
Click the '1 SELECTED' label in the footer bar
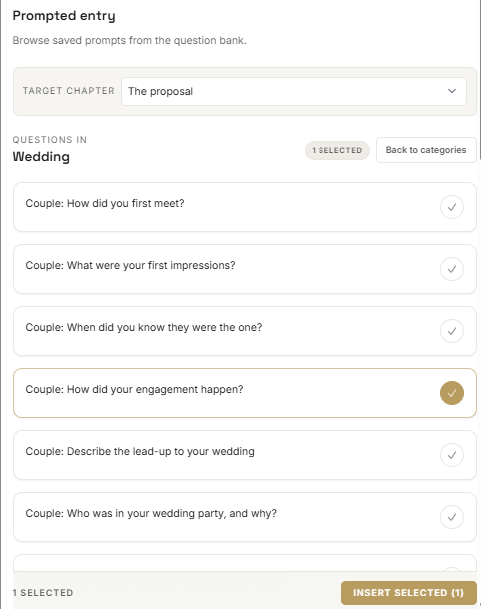pyautogui.click(x=43, y=593)
